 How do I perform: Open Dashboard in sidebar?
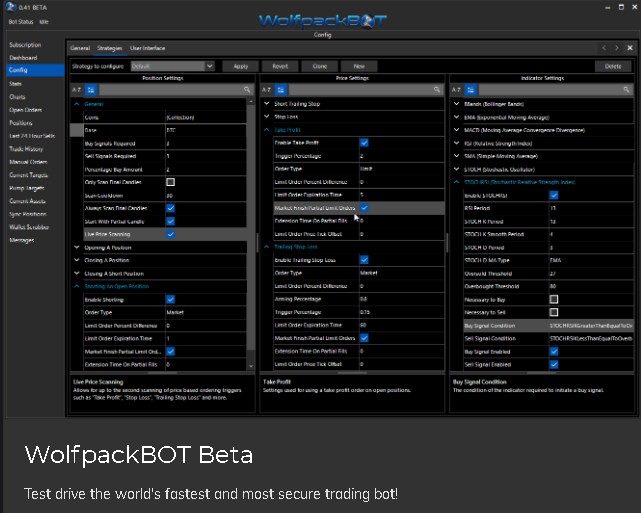tap(23, 58)
